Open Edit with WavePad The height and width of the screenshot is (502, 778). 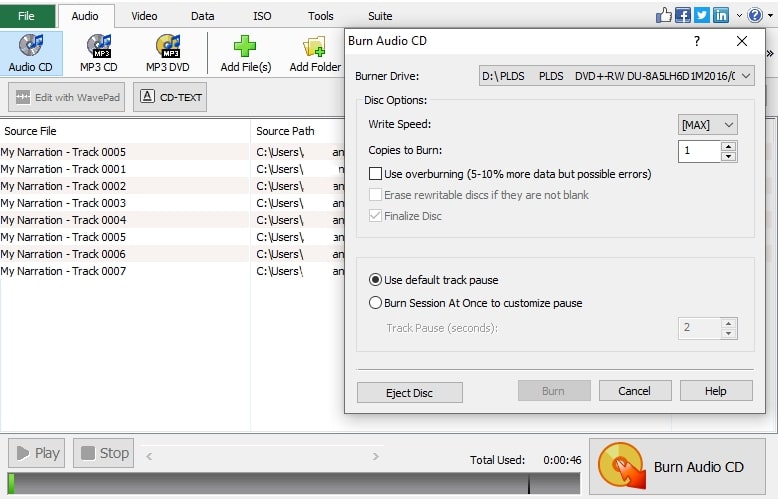tap(66, 97)
